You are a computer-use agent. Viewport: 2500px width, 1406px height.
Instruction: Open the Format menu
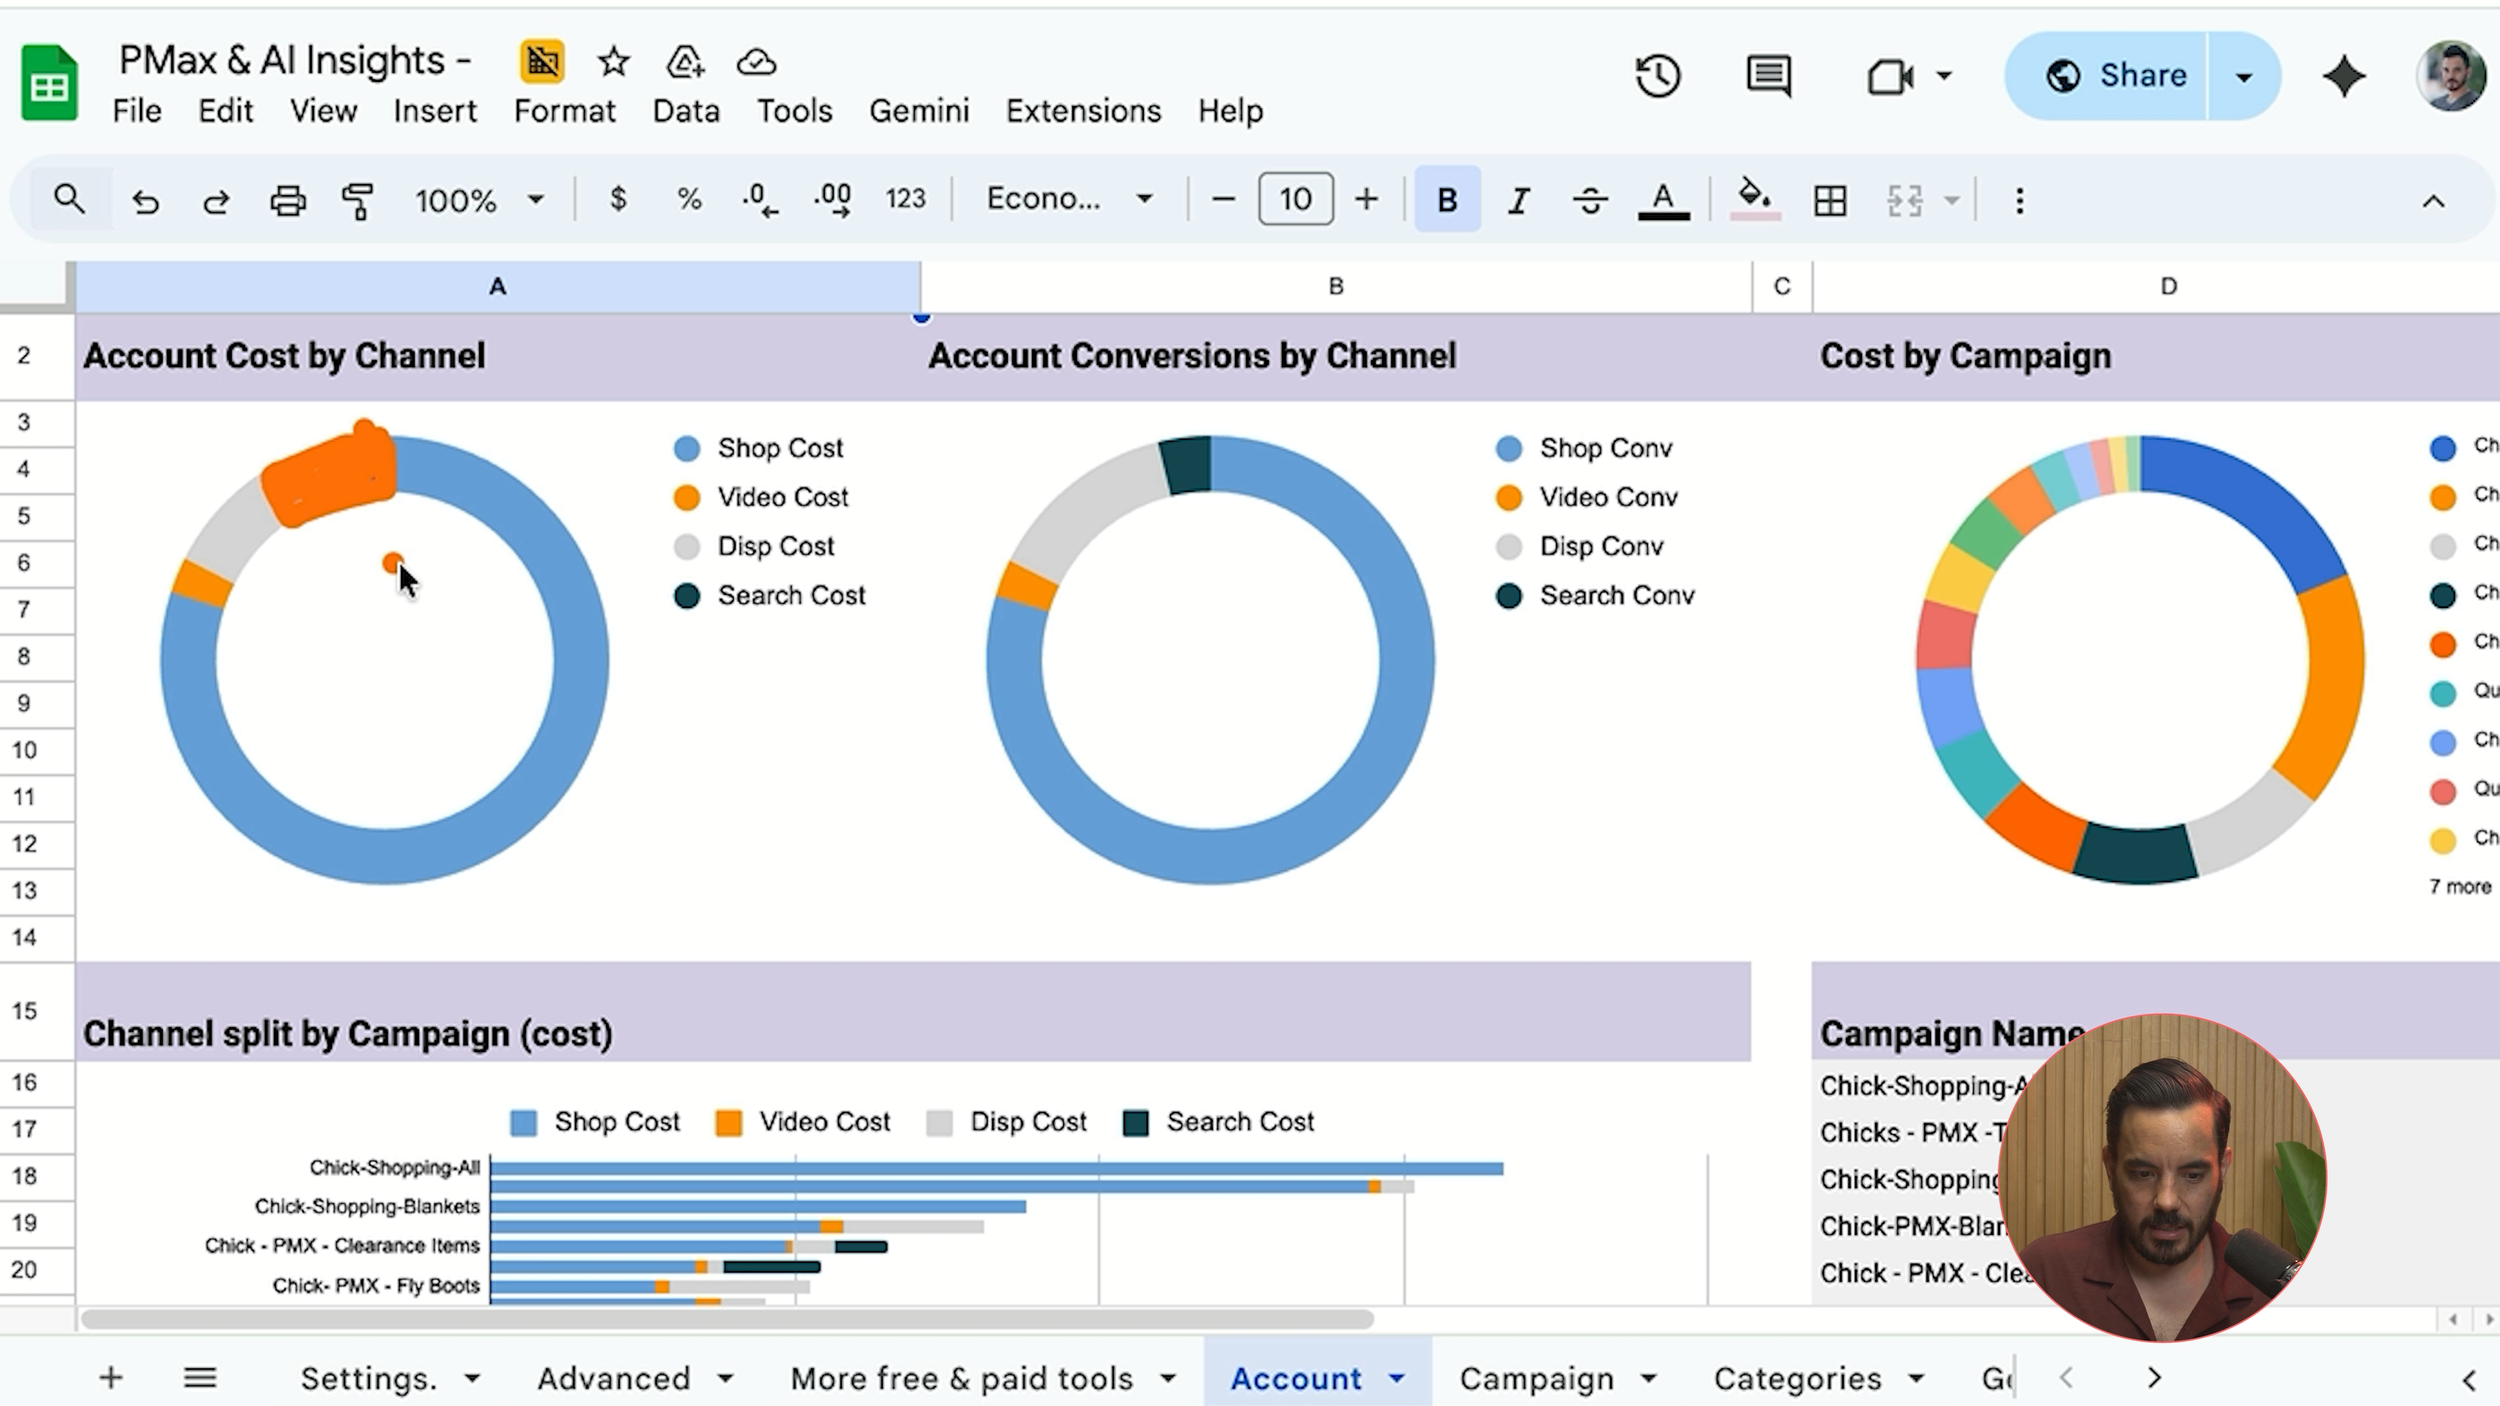[564, 111]
